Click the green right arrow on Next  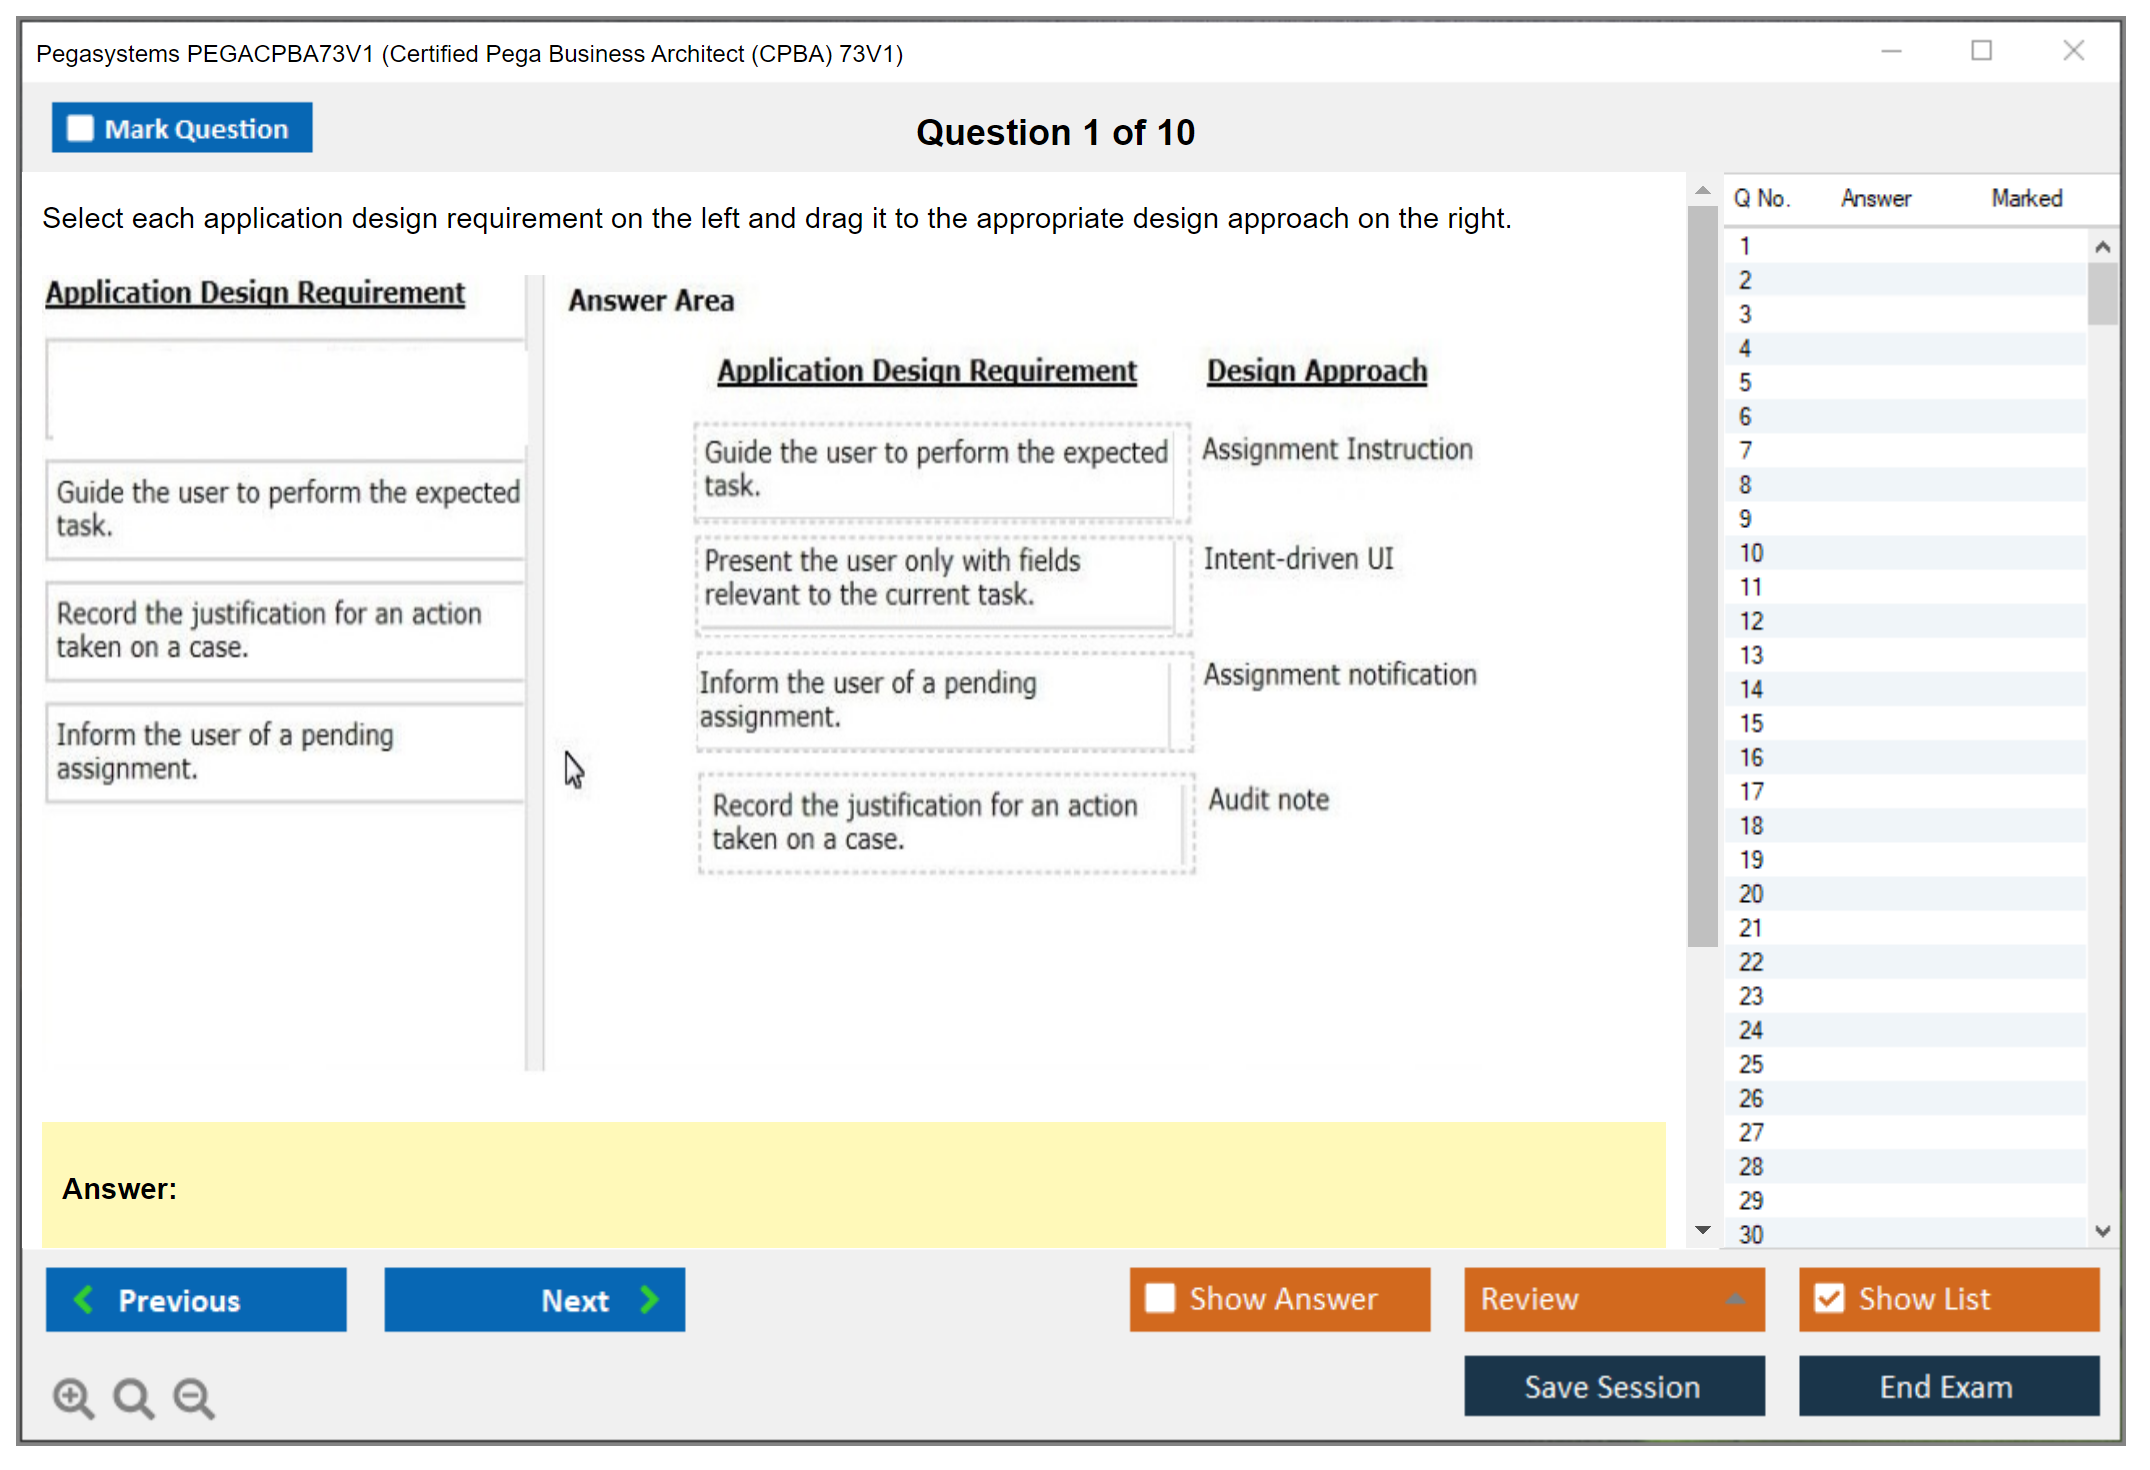(x=650, y=1299)
